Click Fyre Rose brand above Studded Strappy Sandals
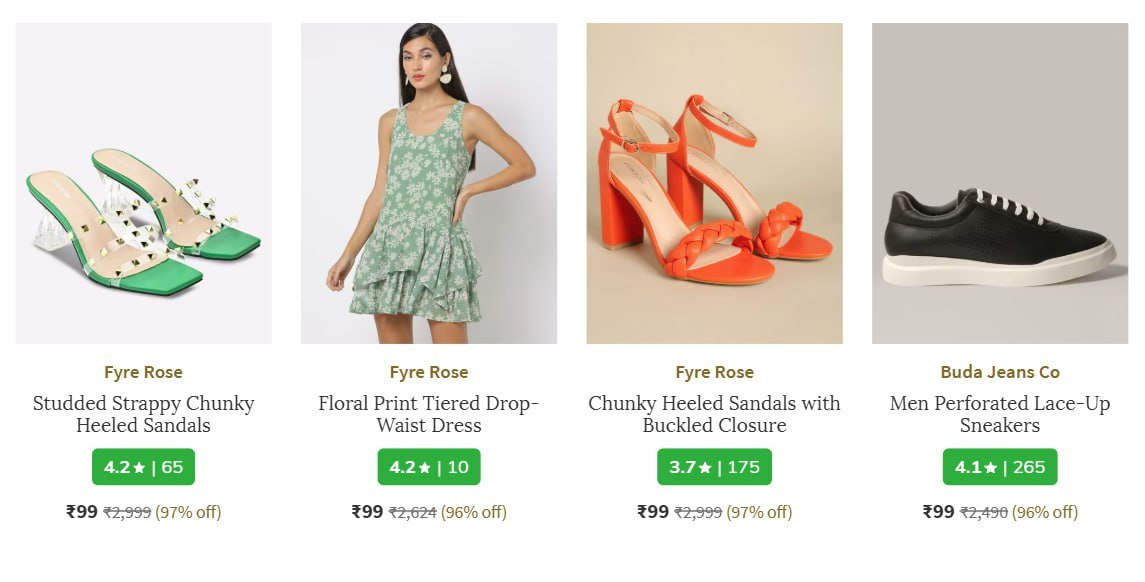This screenshot has width=1145, height=582. (143, 372)
